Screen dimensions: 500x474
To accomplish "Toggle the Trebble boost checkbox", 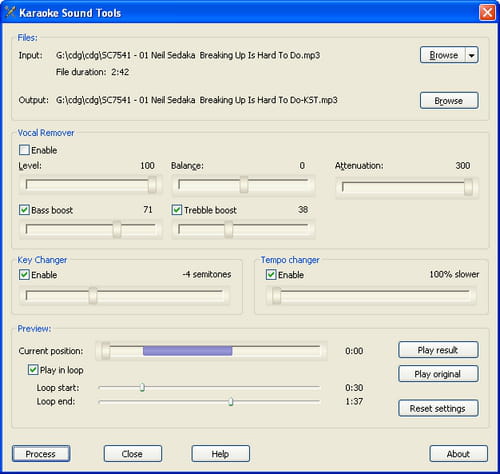I will [x=177, y=210].
